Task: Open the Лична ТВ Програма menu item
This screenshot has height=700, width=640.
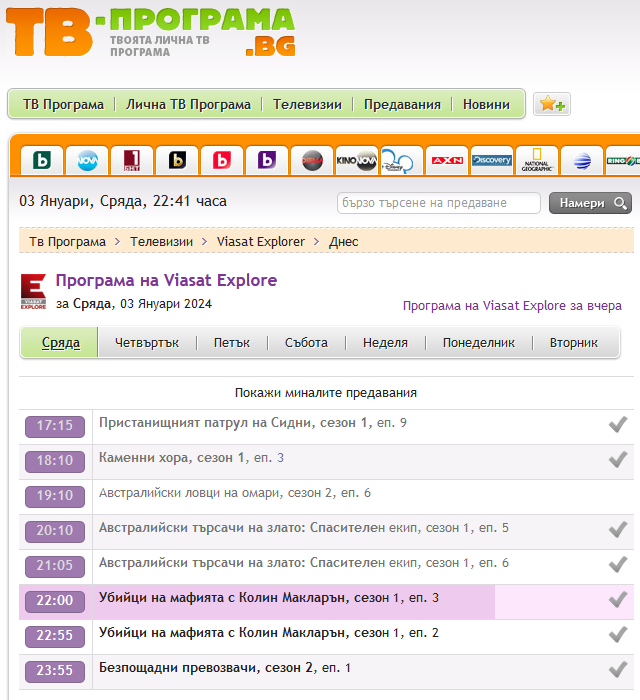Action: tap(188, 104)
